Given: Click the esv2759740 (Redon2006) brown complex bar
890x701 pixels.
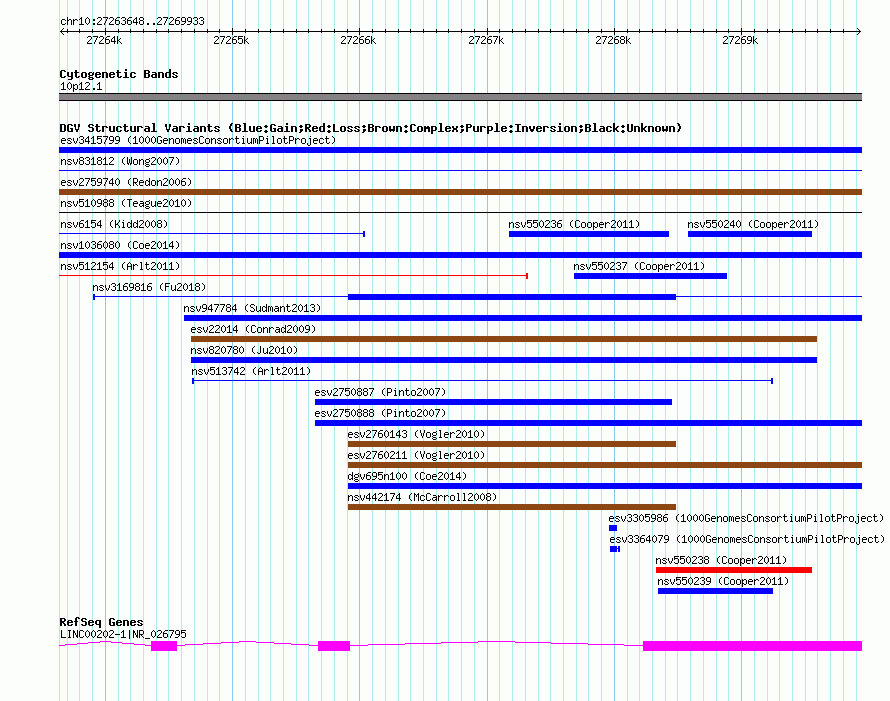Looking at the screenshot, I should [x=460, y=192].
